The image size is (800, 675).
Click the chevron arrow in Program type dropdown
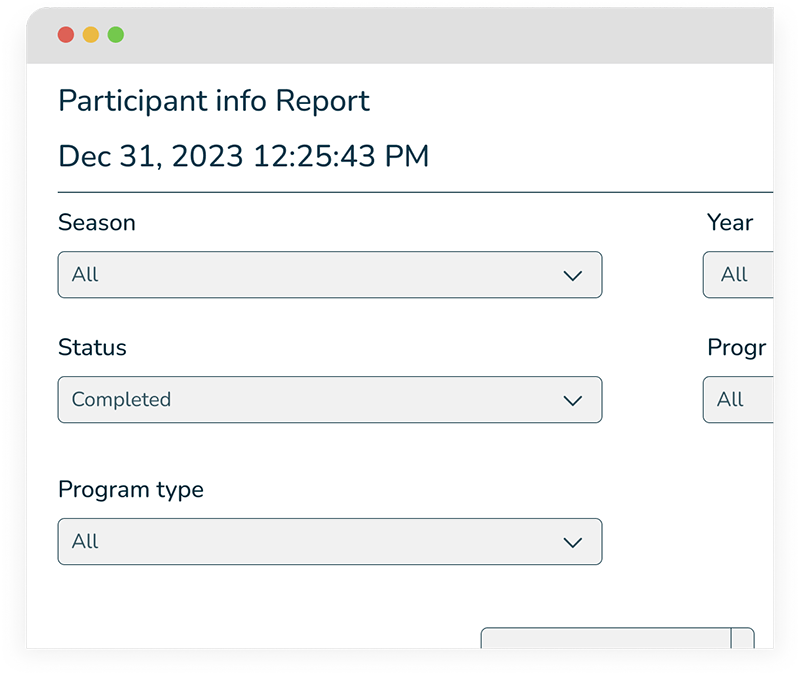click(x=572, y=542)
